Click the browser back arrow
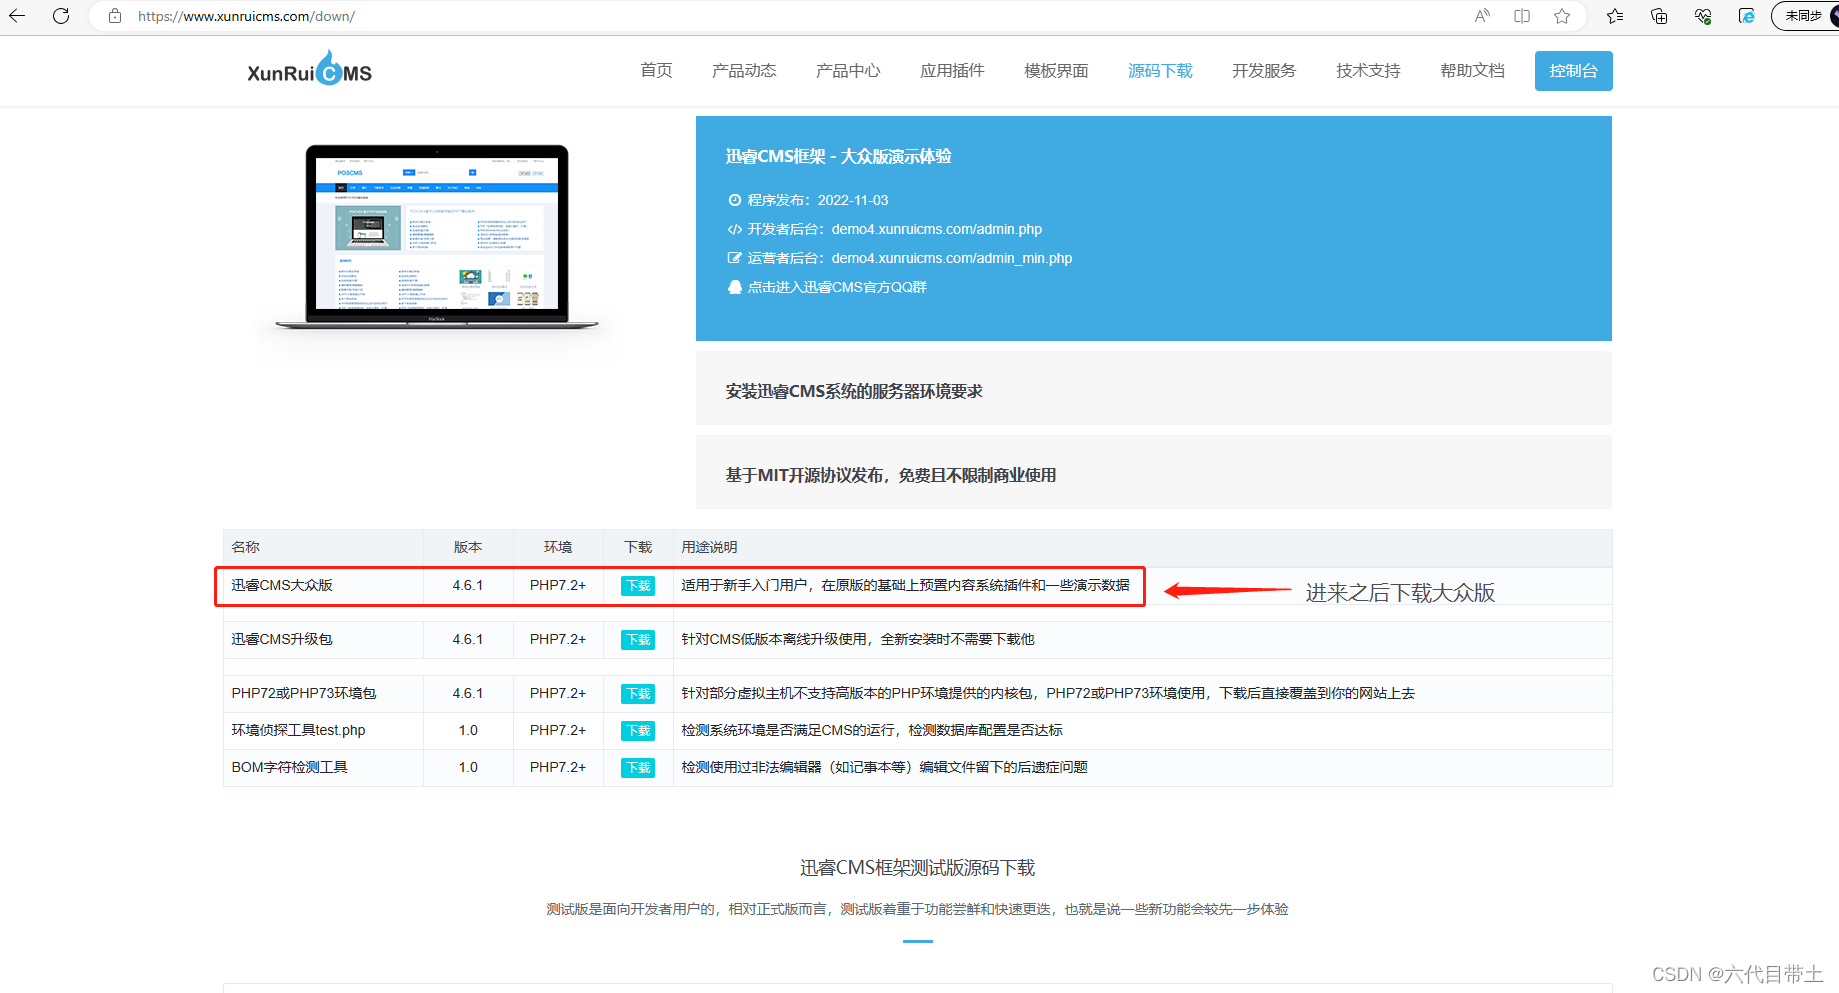Viewport: 1839px width, 993px height. (17, 16)
